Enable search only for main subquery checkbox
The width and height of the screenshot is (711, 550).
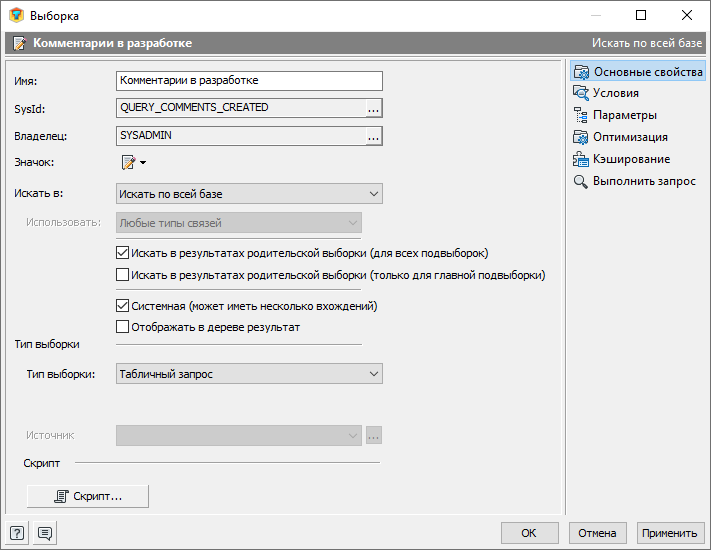click(123, 274)
